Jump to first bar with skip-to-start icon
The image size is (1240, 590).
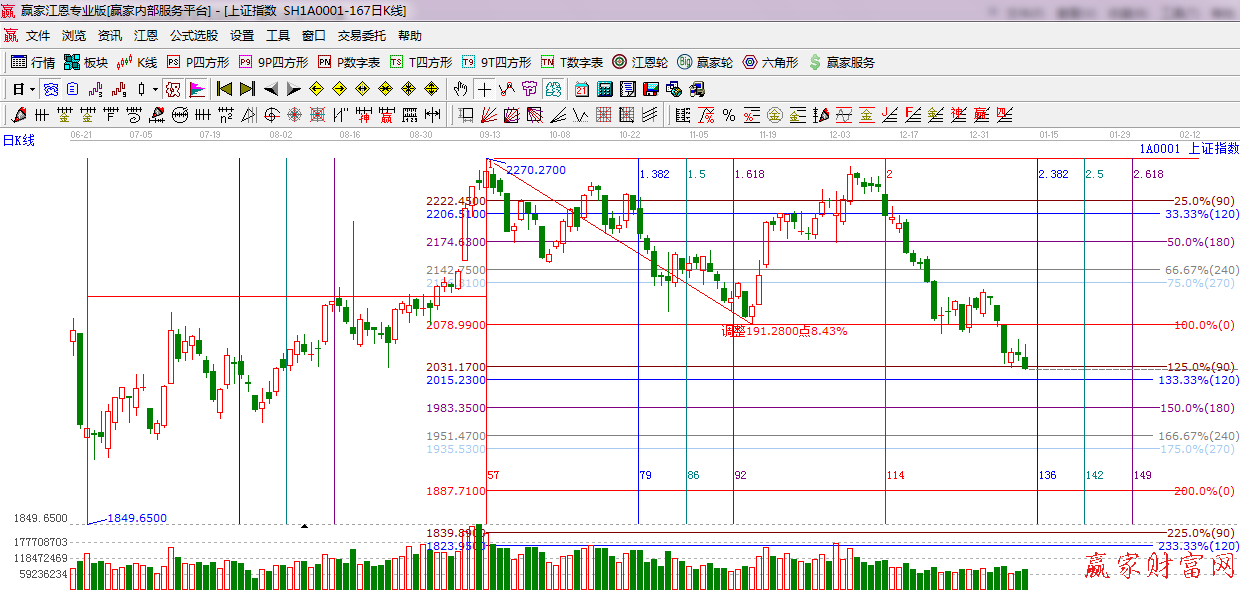(224, 89)
